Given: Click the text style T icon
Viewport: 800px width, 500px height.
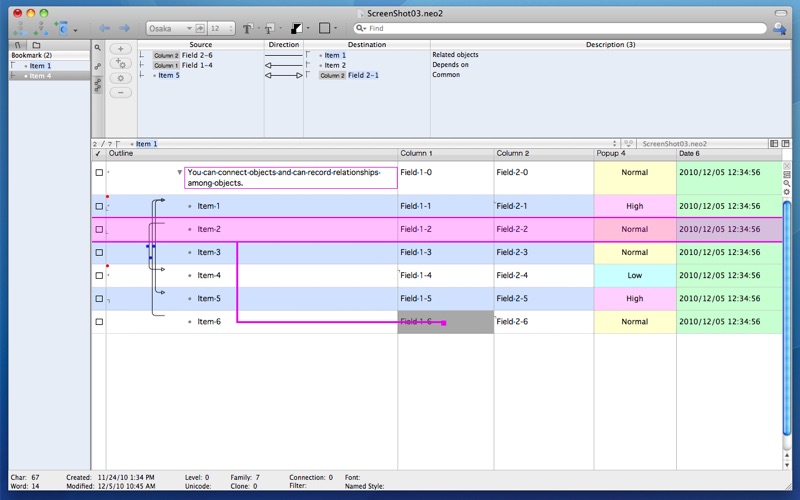Looking at the screenshot, I should (x=247, y=28).
